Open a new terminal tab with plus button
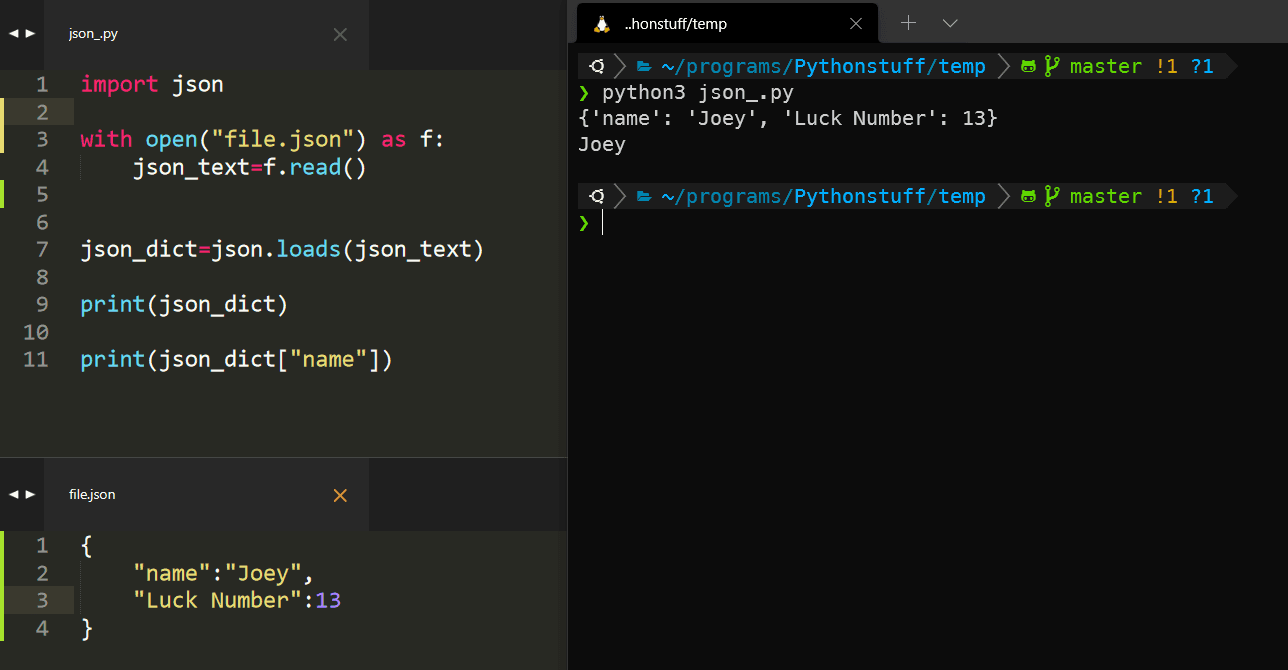The image size is (1288, 670). pyautogui.click(x=908, y=23)
